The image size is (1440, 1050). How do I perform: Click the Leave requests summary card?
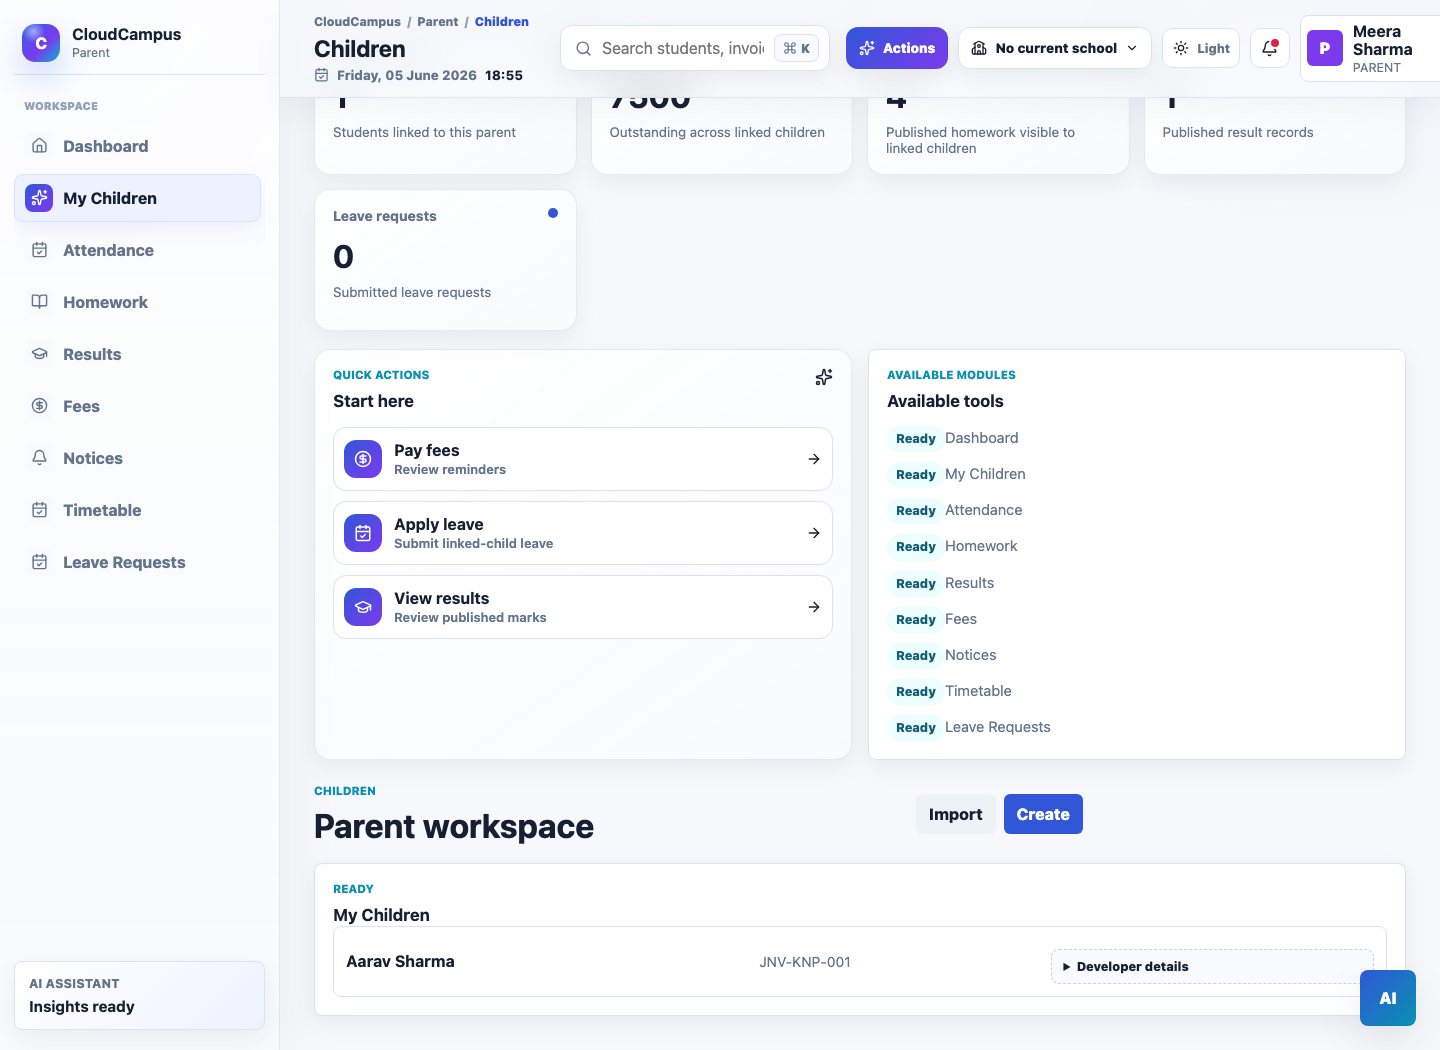coord(445,260)
